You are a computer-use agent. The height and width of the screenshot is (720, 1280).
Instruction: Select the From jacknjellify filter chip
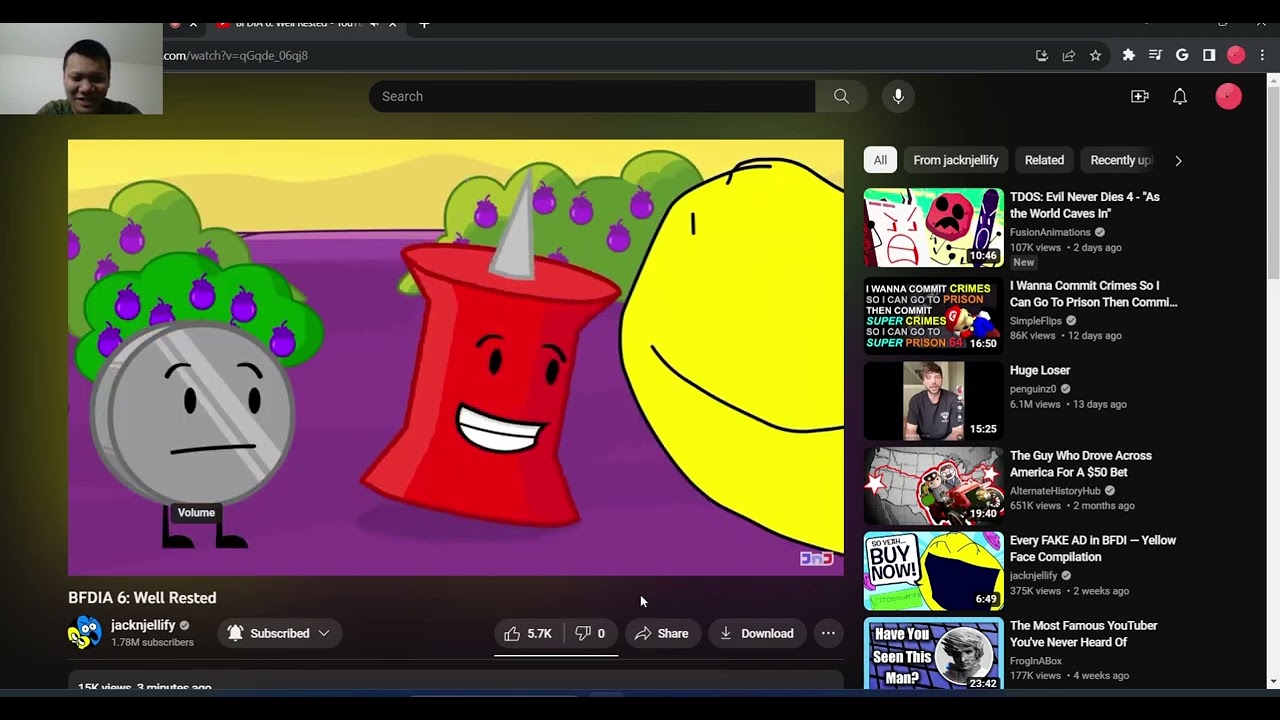[x=956, y=160]
